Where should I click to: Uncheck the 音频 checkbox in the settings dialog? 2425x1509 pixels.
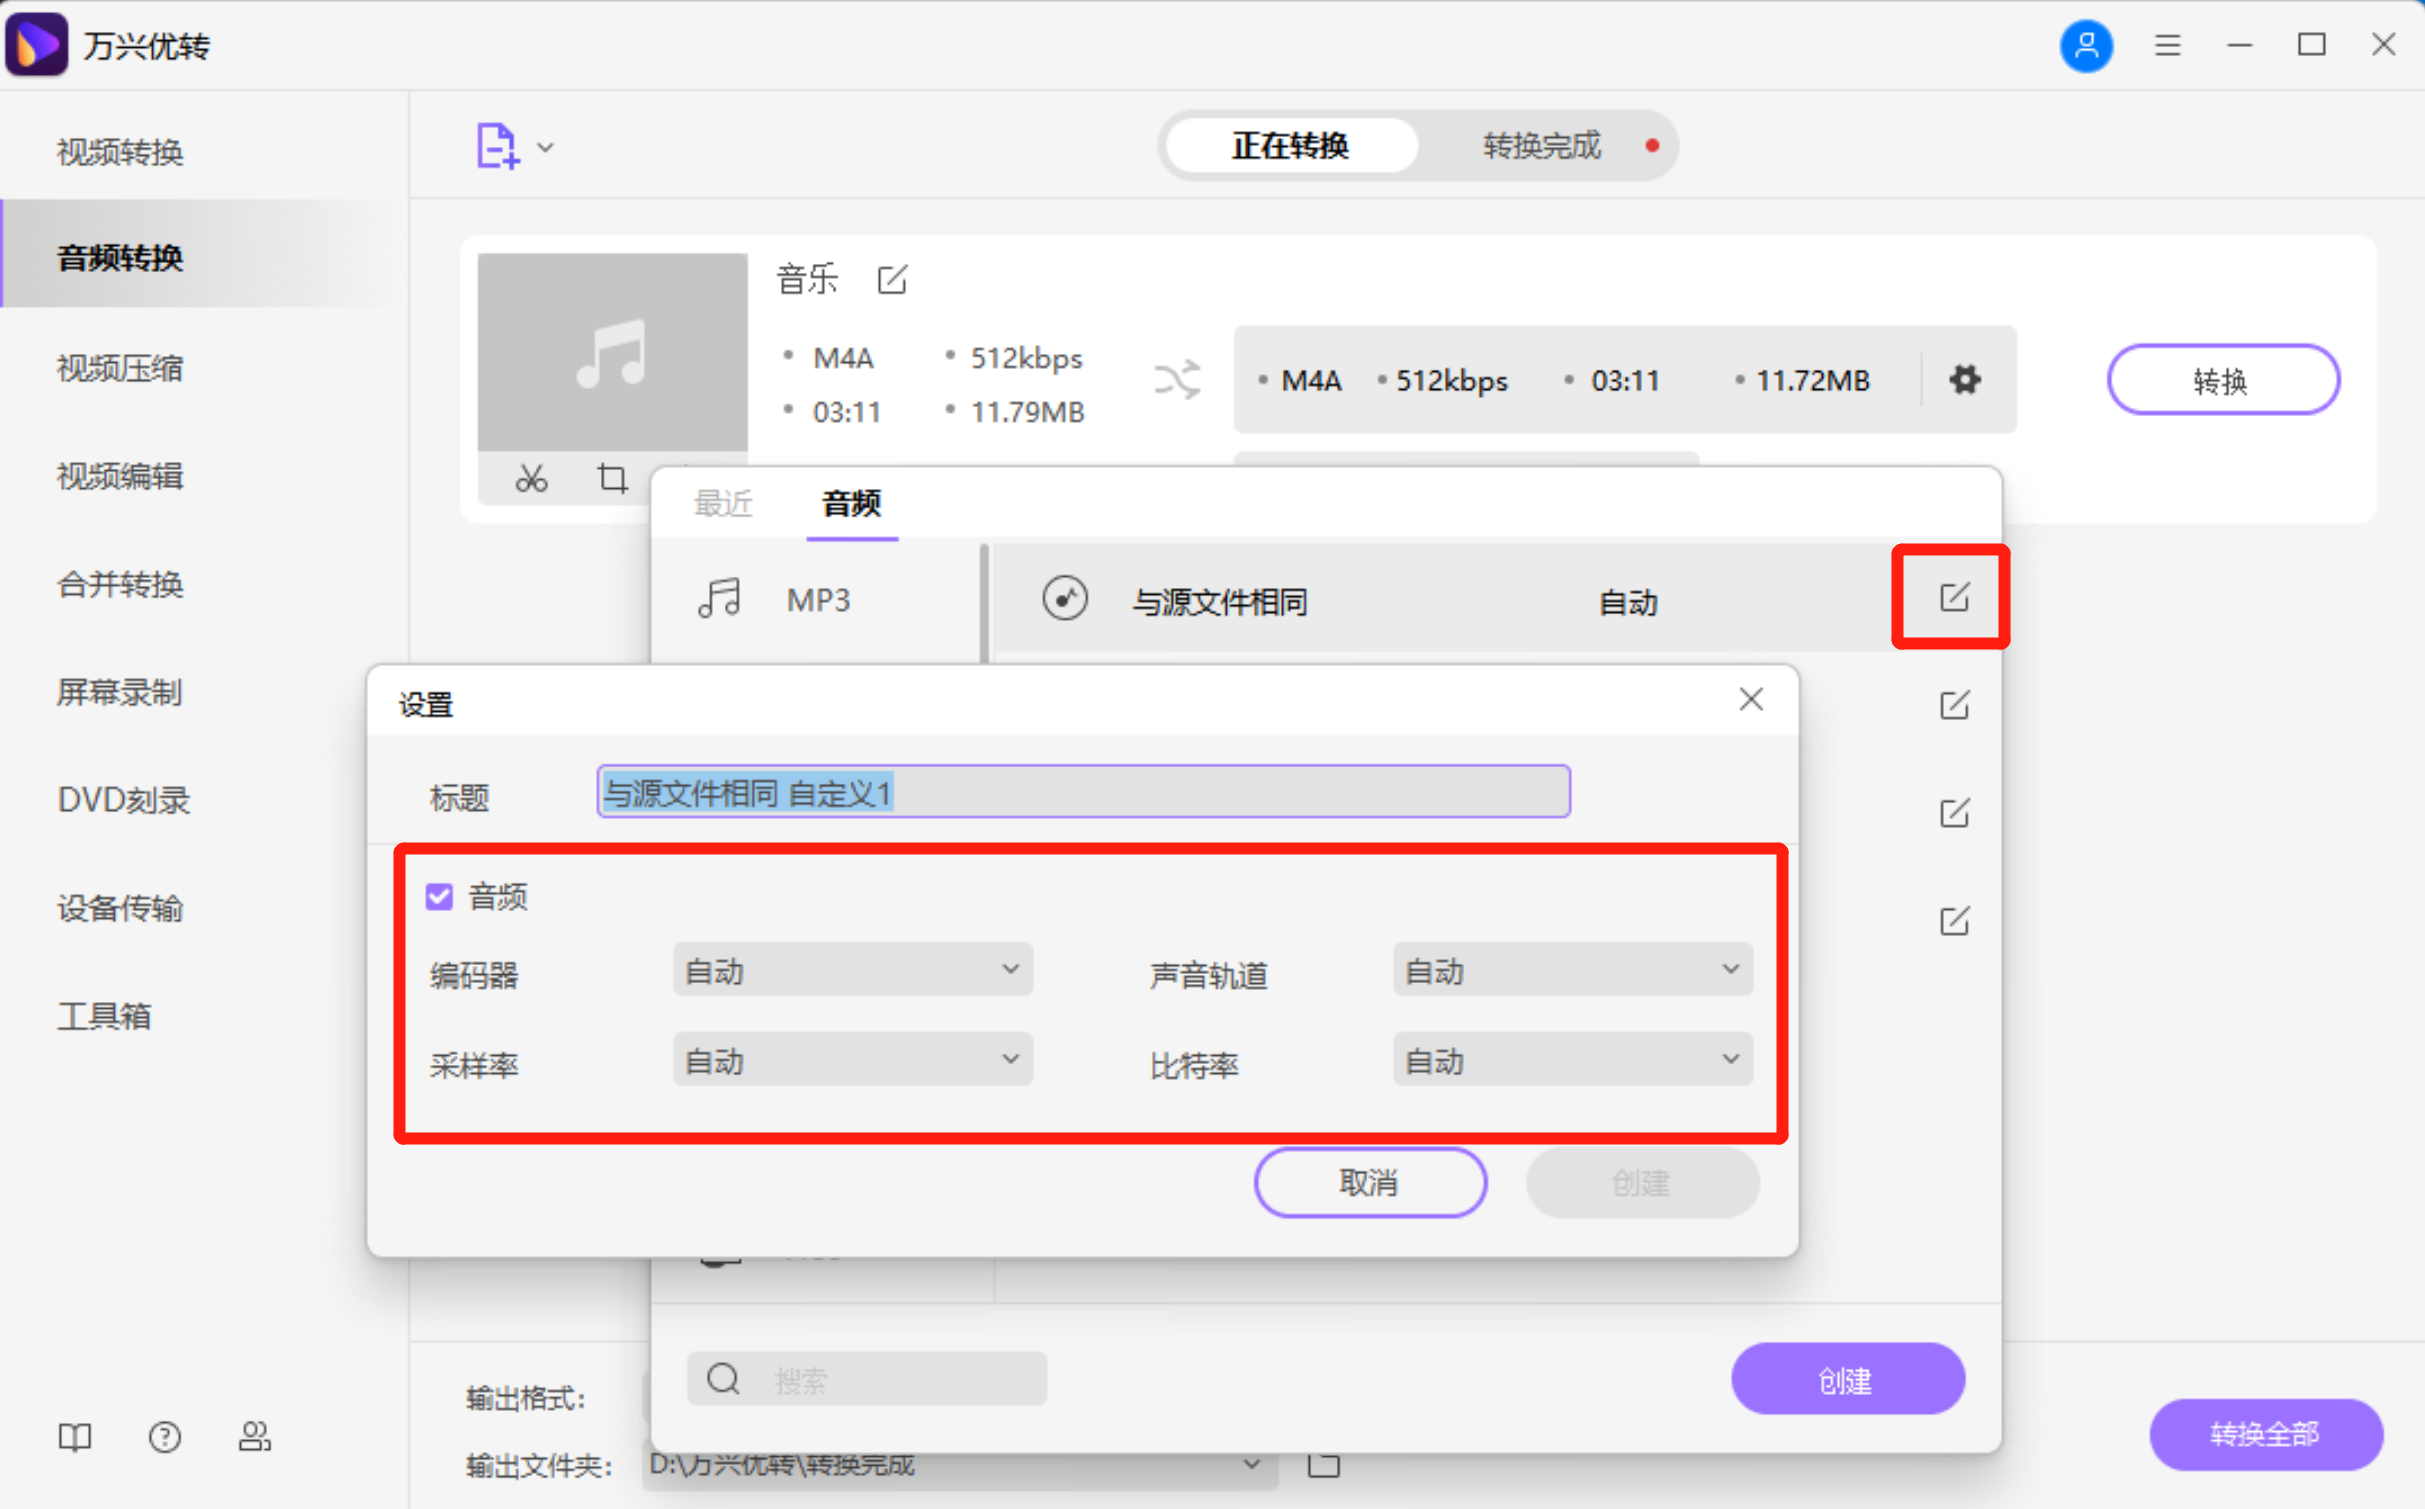tap(438, 896)
